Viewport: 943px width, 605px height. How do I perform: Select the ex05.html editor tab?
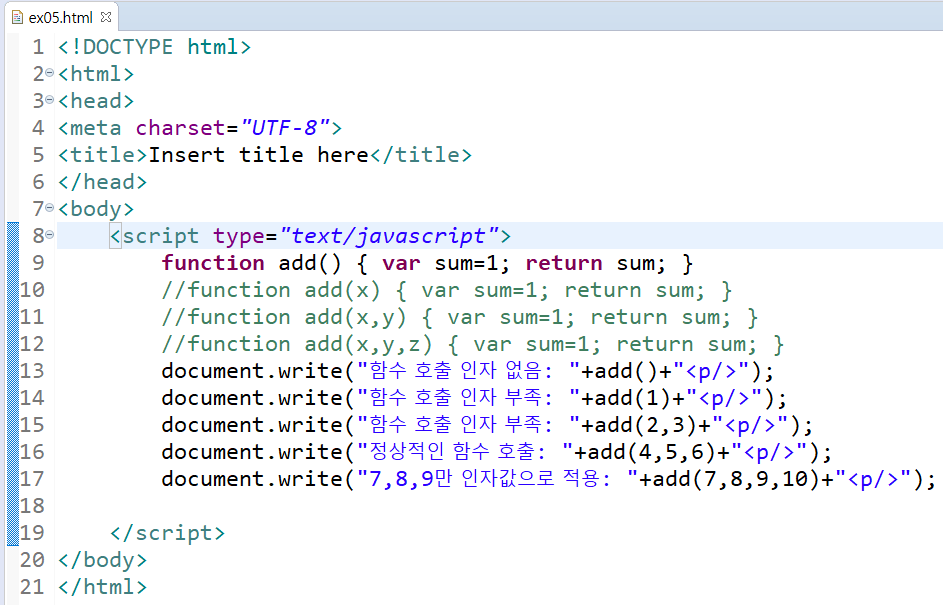coord(62,17)
